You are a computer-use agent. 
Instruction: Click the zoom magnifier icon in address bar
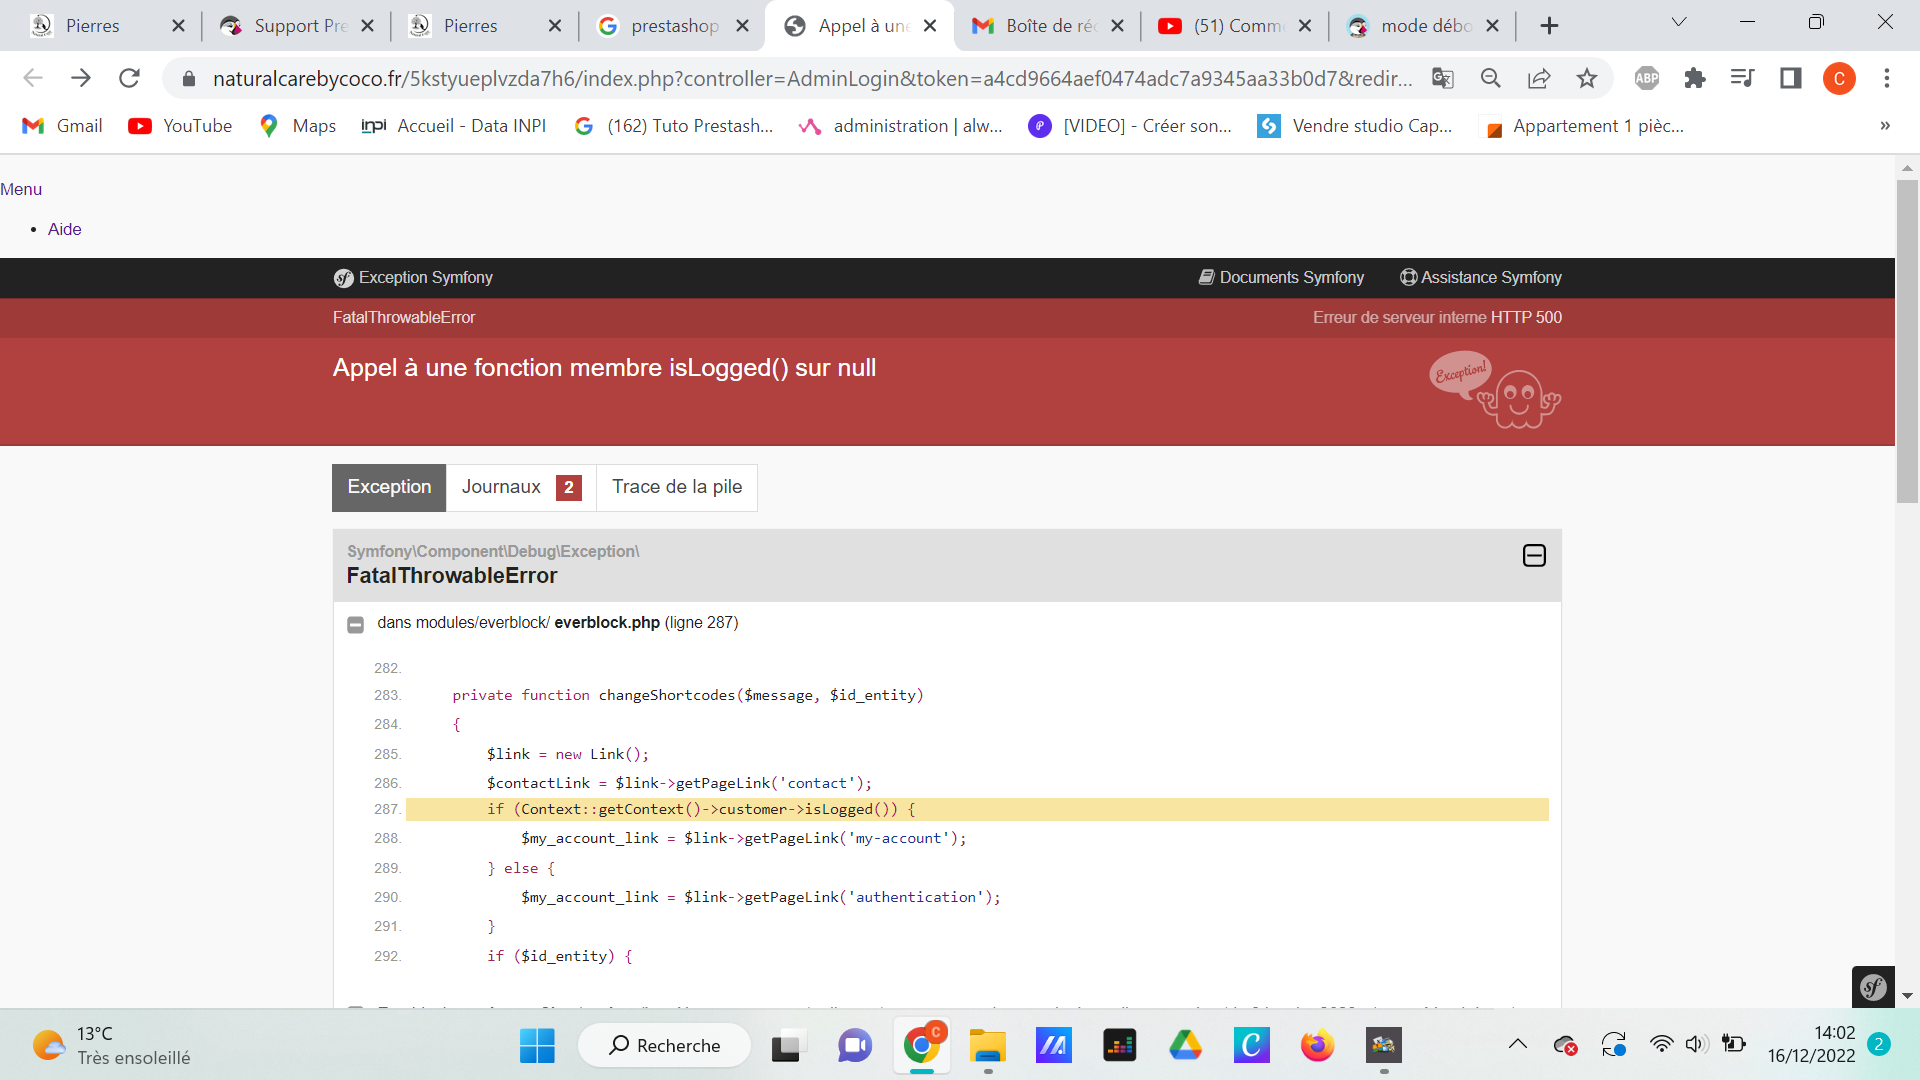(x=1490, y=78)
